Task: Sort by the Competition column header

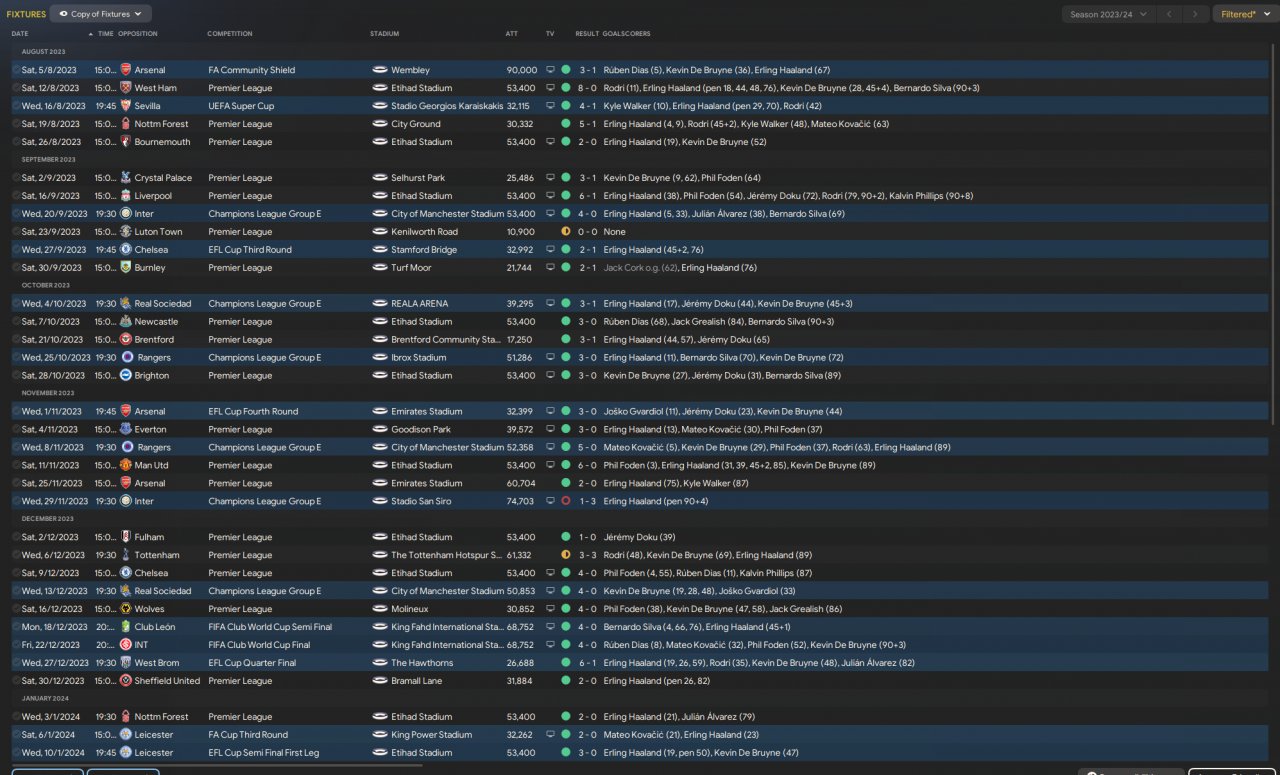Action: tap(230, 34)
